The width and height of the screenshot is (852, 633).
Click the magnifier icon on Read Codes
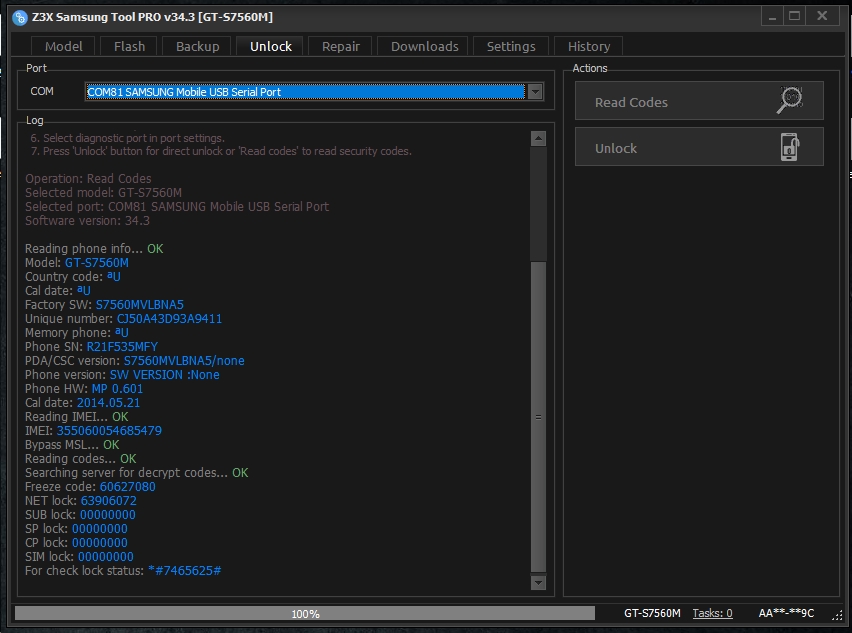[789, 100]
